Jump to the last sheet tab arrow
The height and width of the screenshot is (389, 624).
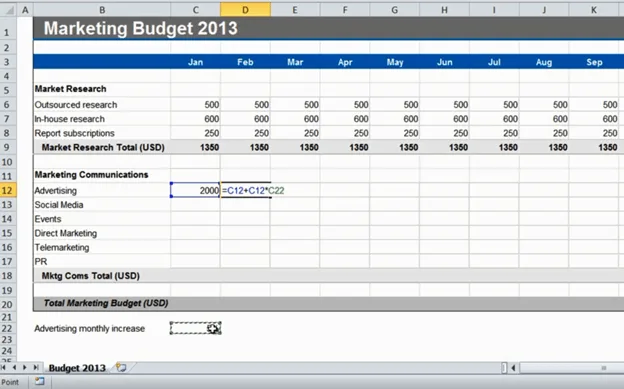[36, 367]
